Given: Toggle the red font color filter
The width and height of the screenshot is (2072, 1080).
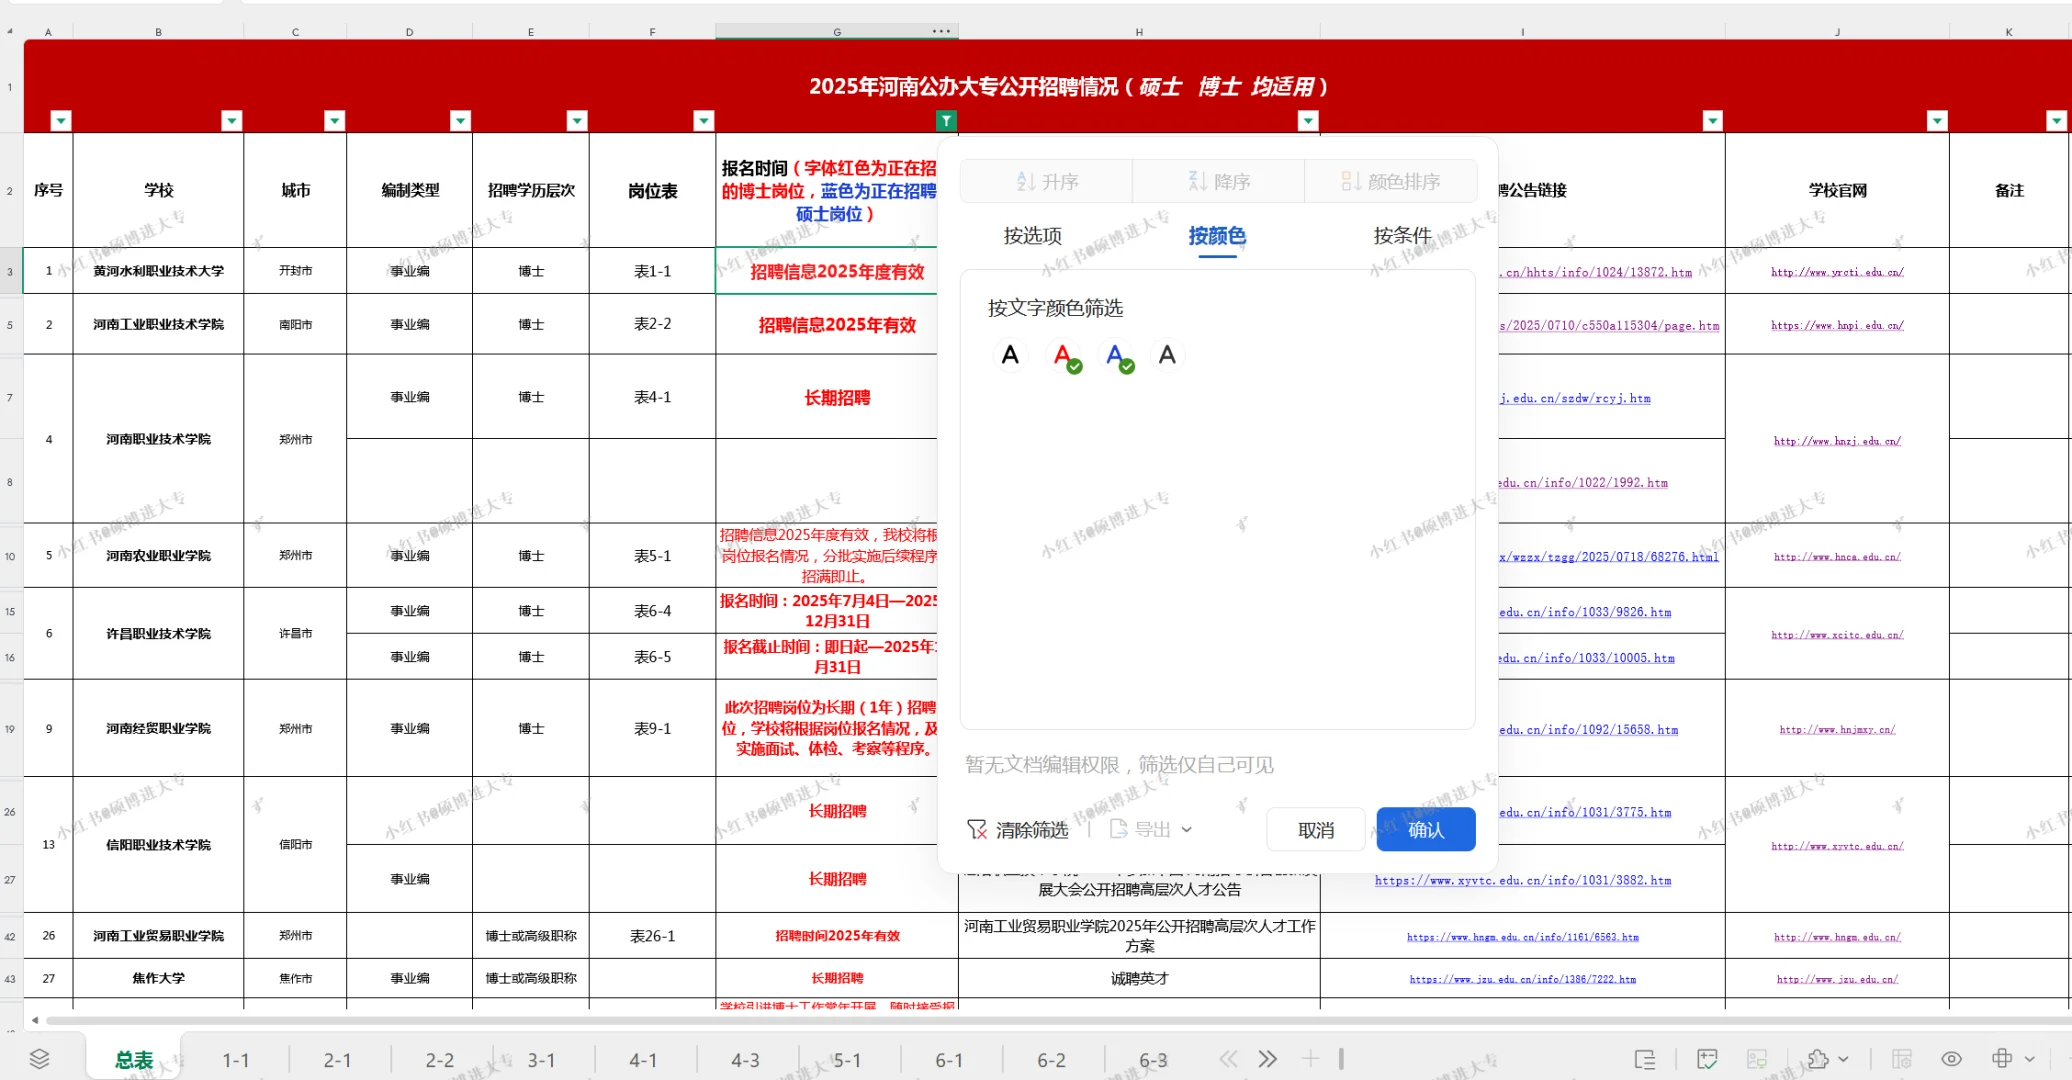Looking at the screenshot, I should click(1064, 355).
